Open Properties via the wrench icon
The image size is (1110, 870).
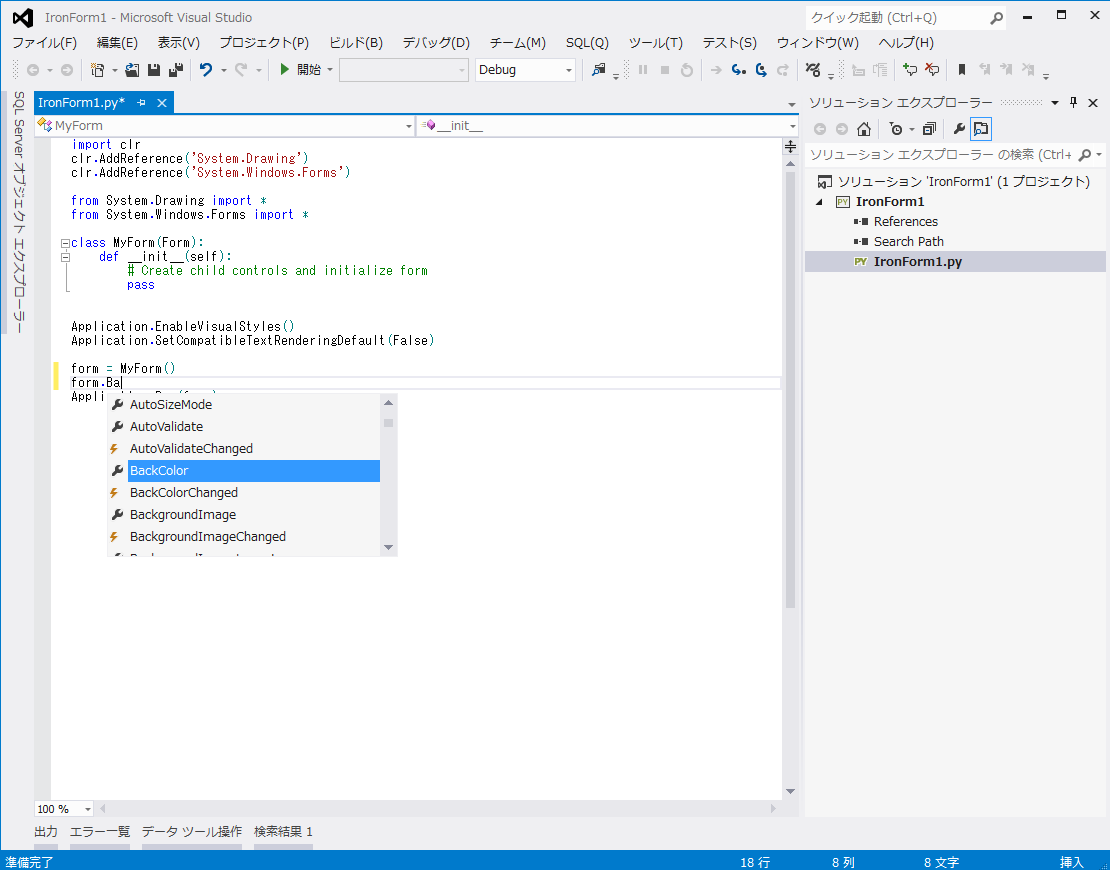[x=959, y=129]
